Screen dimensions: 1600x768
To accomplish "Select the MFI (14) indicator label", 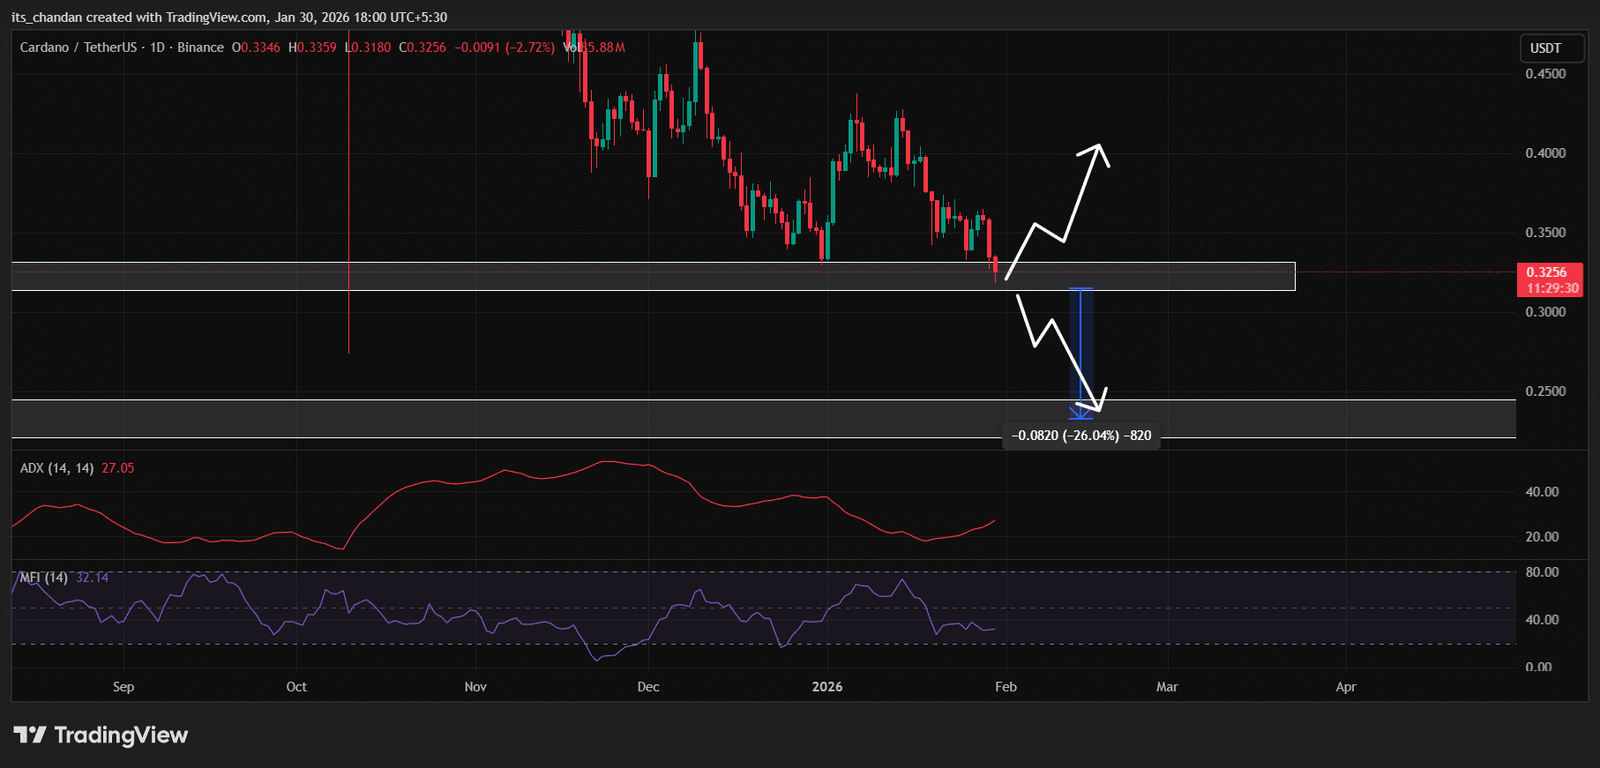I will click(x=44, y=577).
